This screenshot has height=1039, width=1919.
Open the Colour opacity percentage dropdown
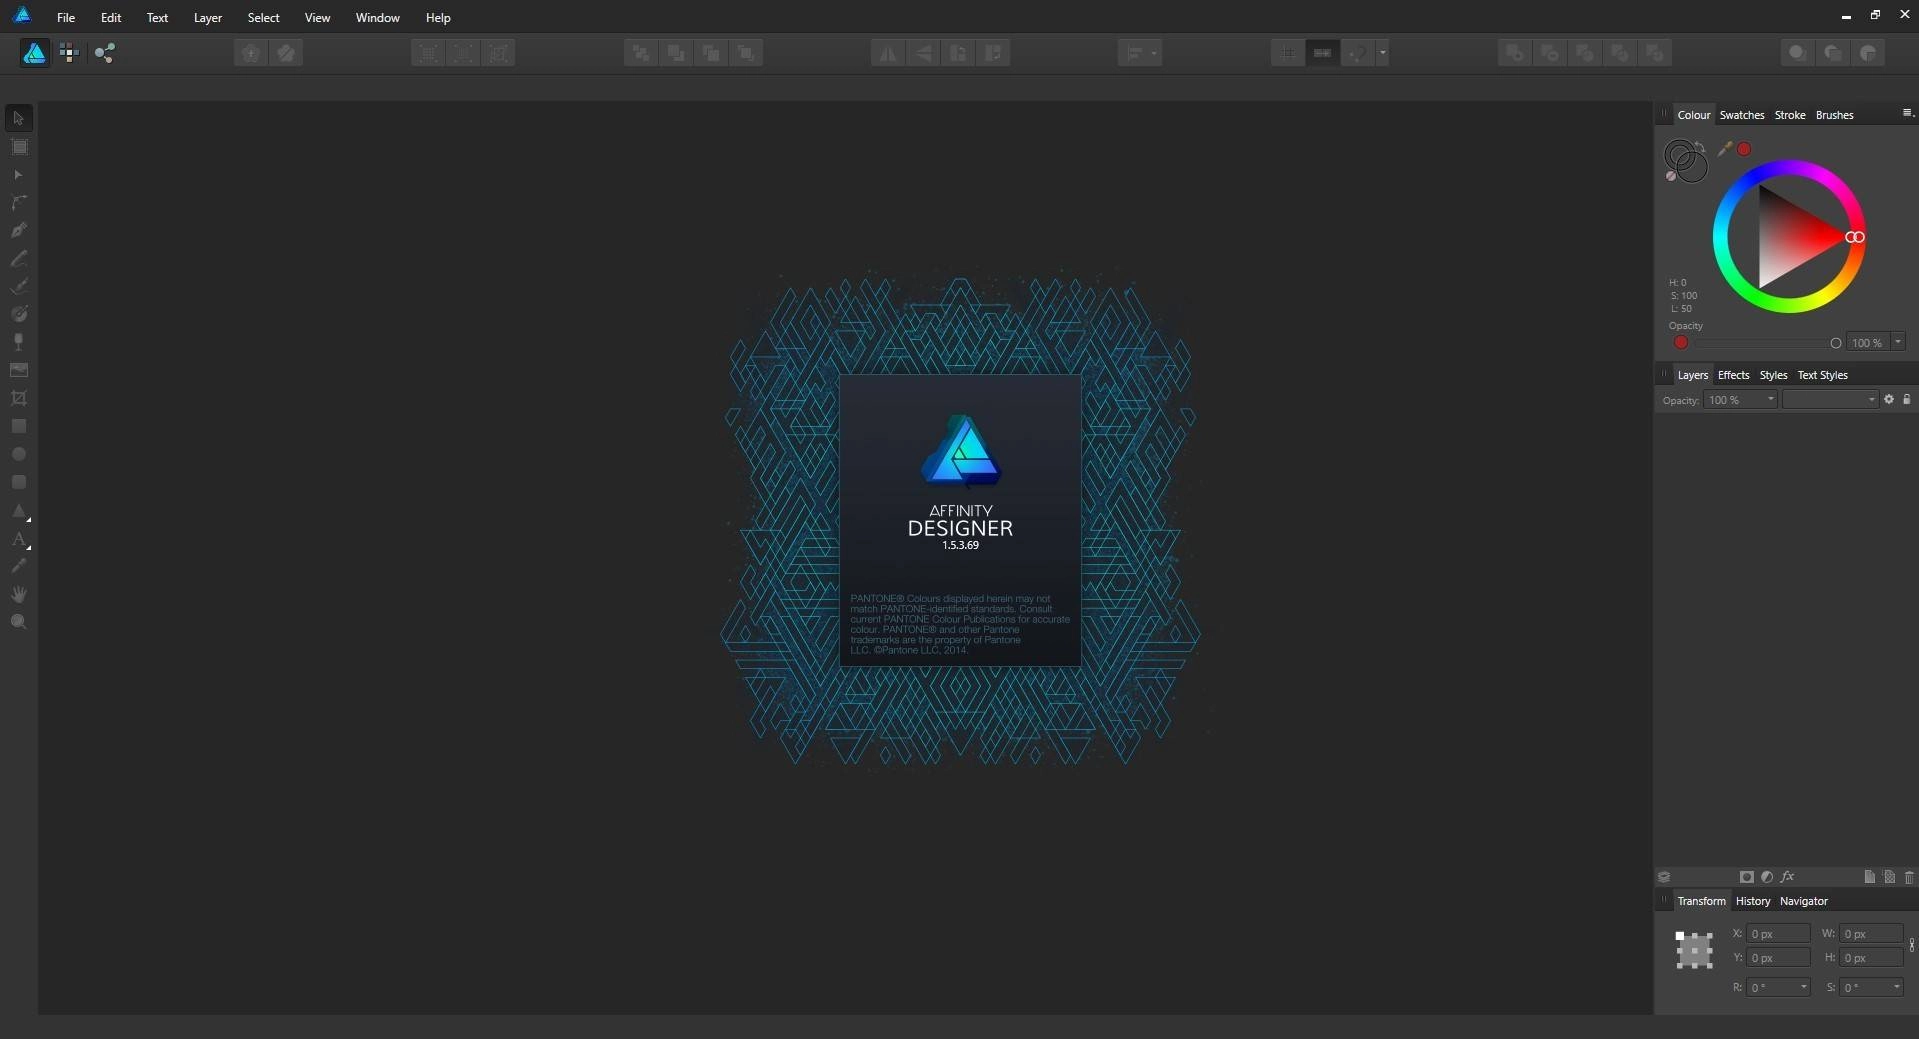point(1898,342)
